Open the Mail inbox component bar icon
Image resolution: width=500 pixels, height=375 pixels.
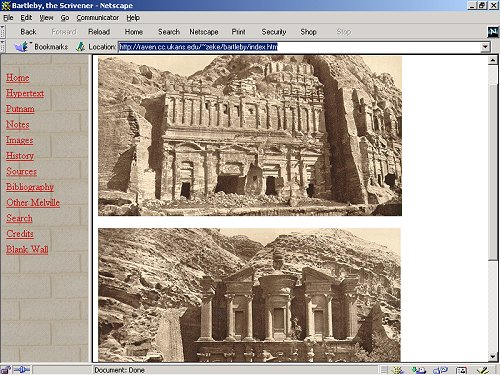[419, 370]
